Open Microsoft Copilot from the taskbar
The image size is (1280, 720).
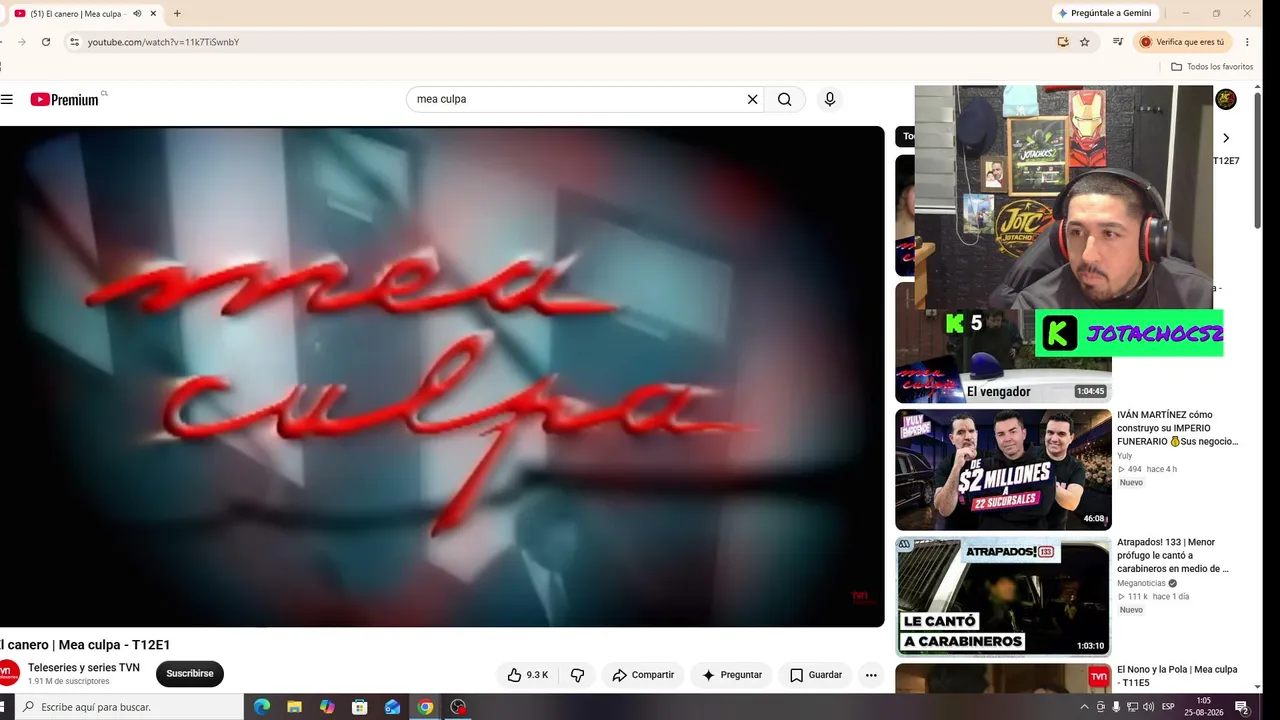pyautogui.click(x=327, y=707)
